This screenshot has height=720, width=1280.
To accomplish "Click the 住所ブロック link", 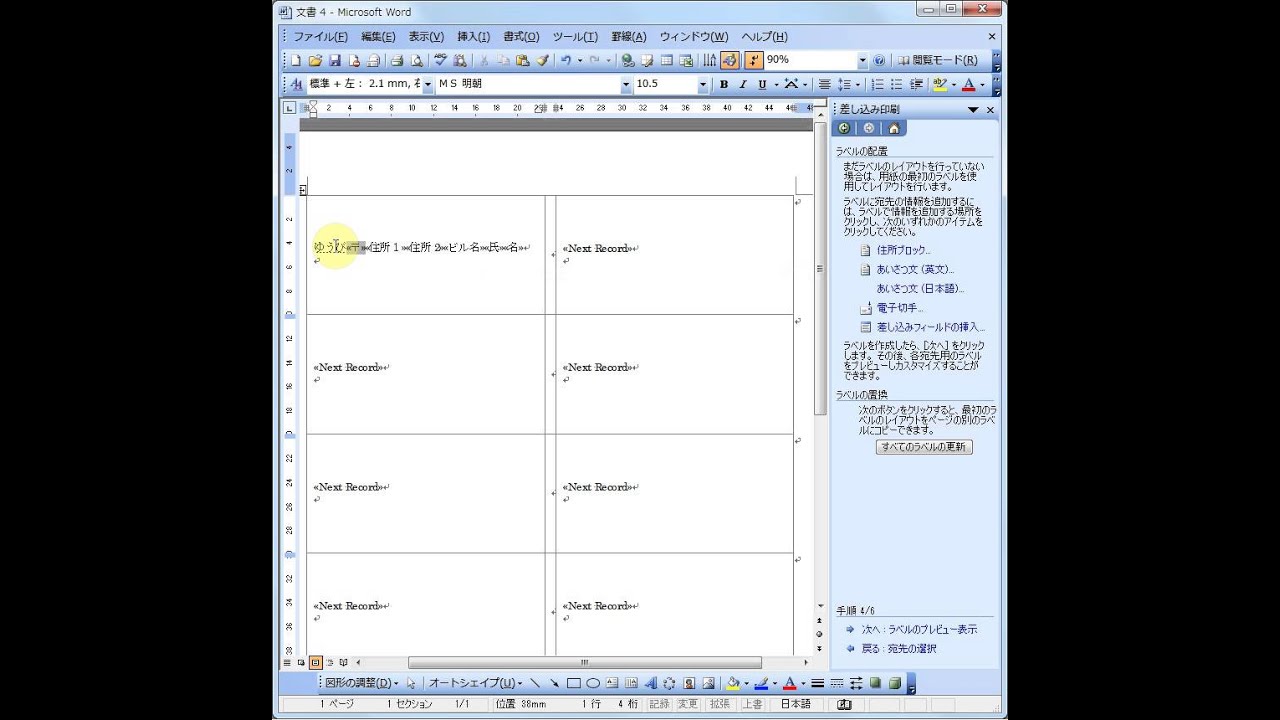I will (903, 250).
